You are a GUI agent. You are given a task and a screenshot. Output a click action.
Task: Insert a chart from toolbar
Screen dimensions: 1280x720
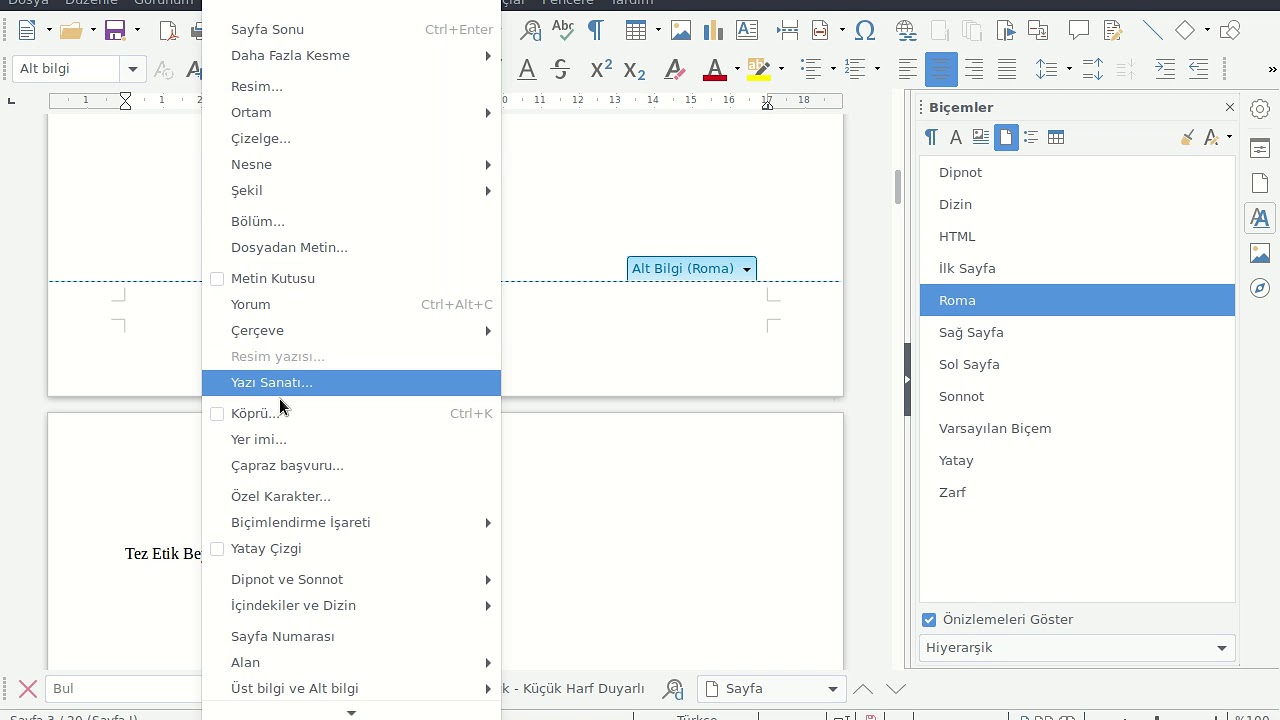coord(714,31)
